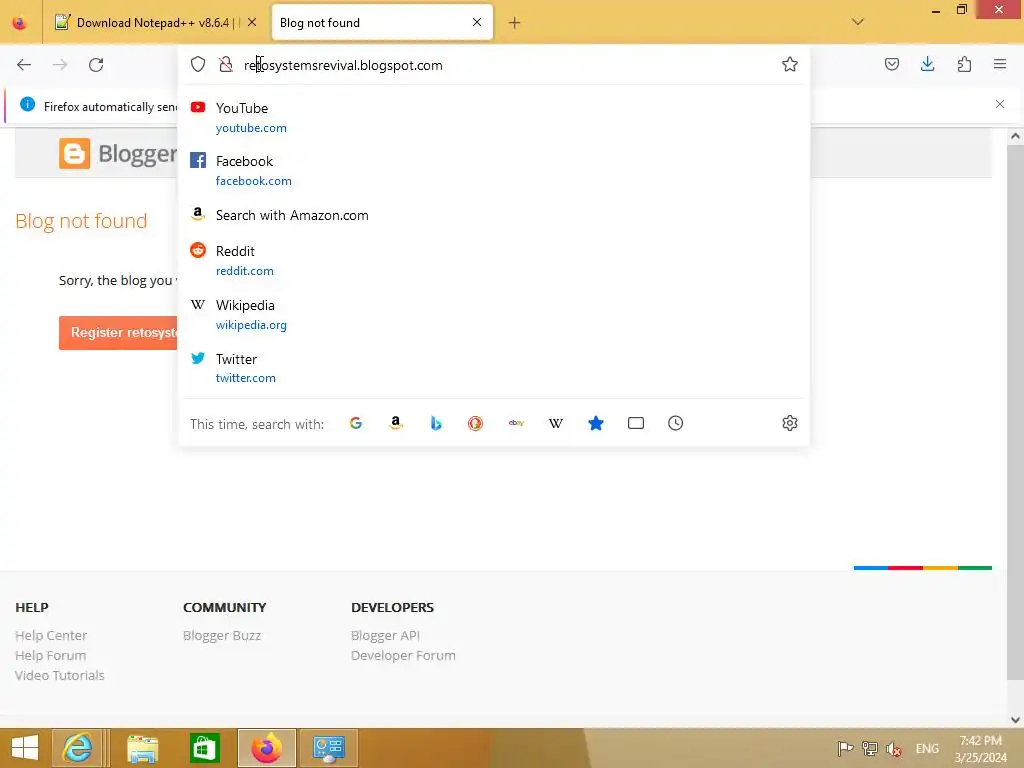Select Search with Amazon.com entry
Viewport: 1024px width, 768px height.
pyautogui.click(x=494, y=215)
